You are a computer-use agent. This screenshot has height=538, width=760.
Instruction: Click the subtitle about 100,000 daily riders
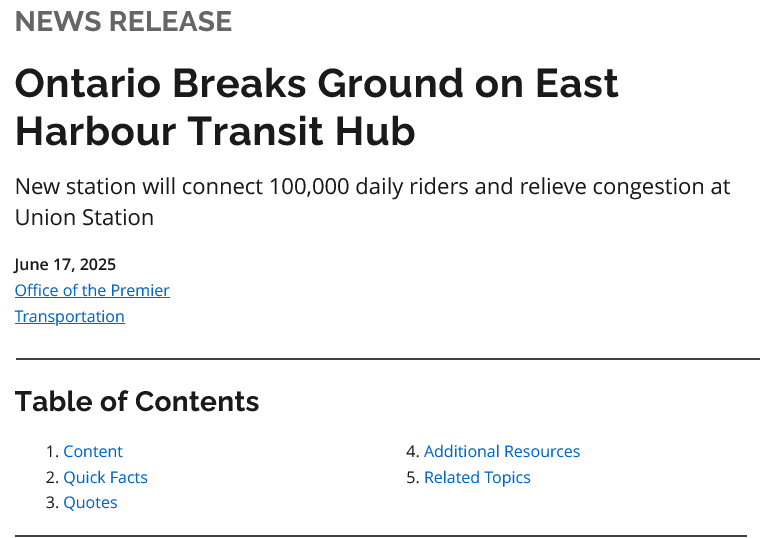pos(372,187)
